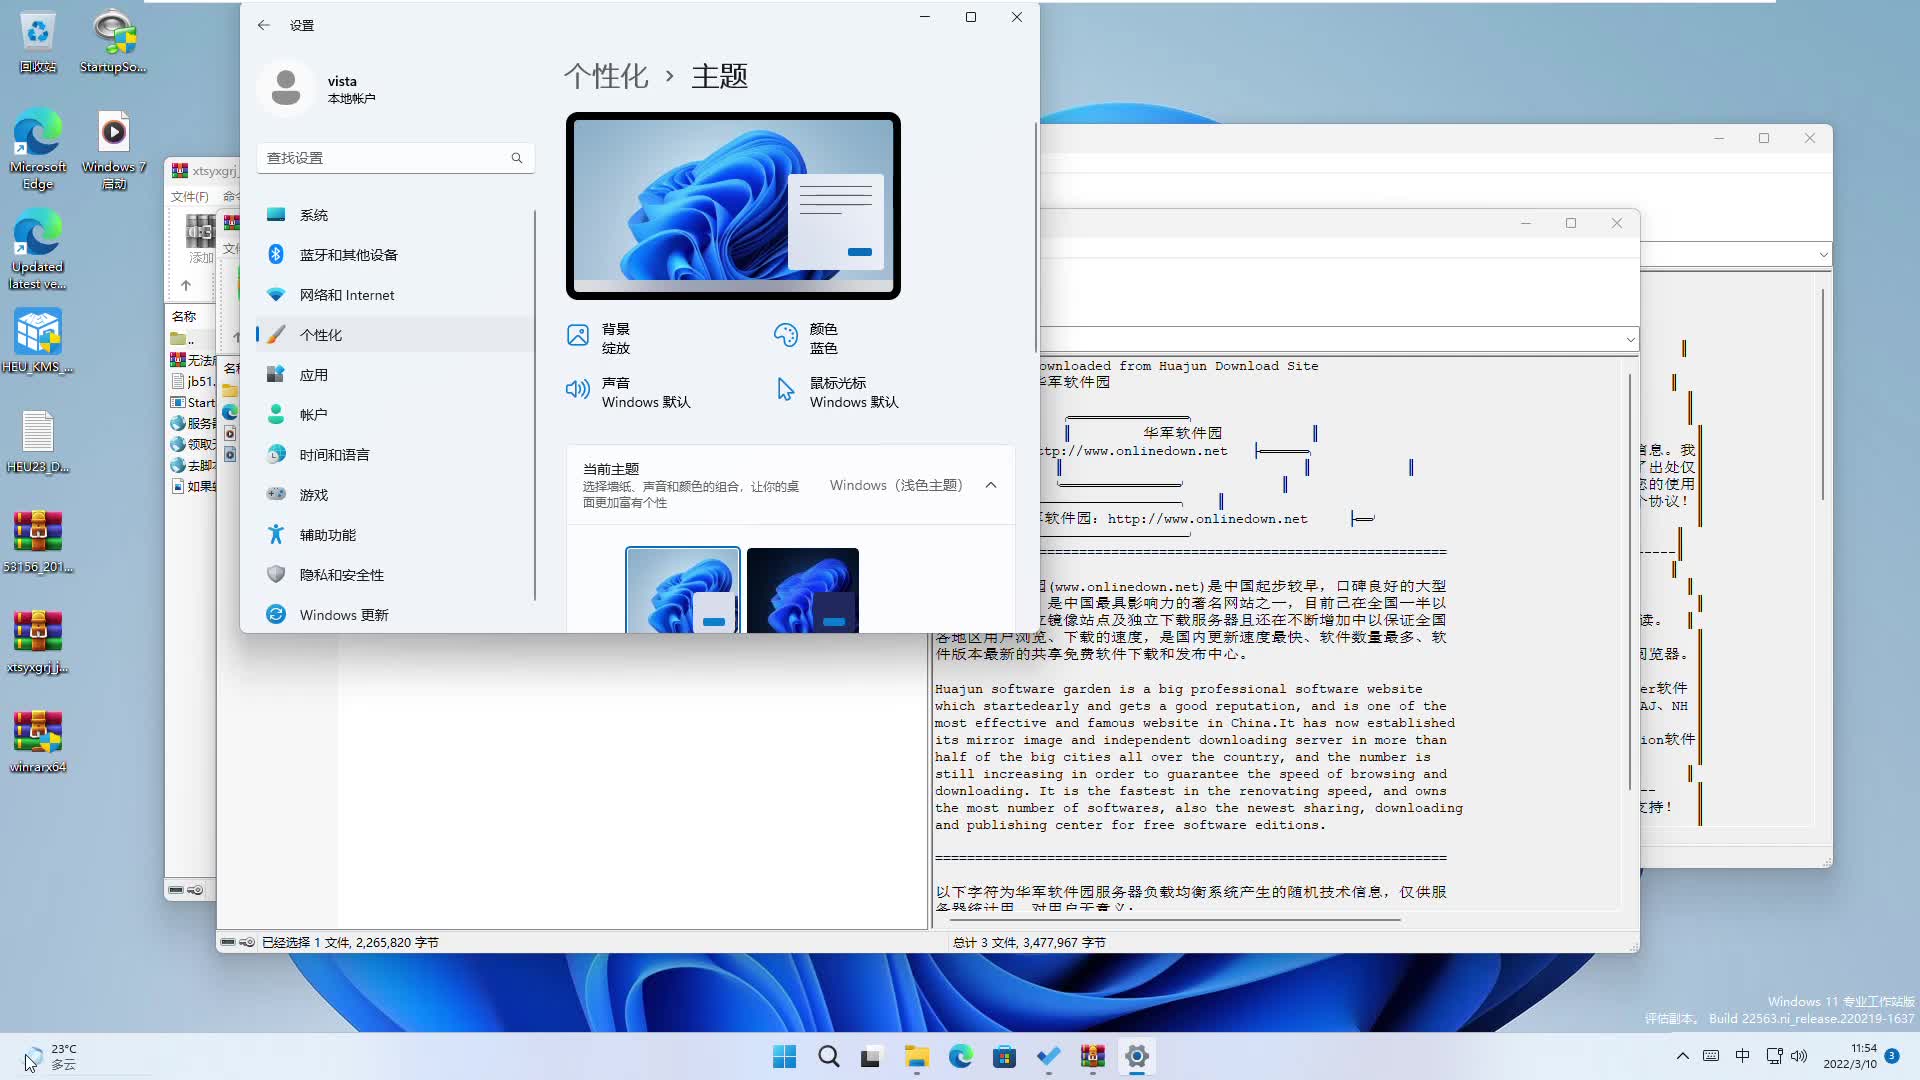The height and width of the screenshot is (1080, 1920).
Task: Open 应用 settings in sidebar
Action: [313, 374]
